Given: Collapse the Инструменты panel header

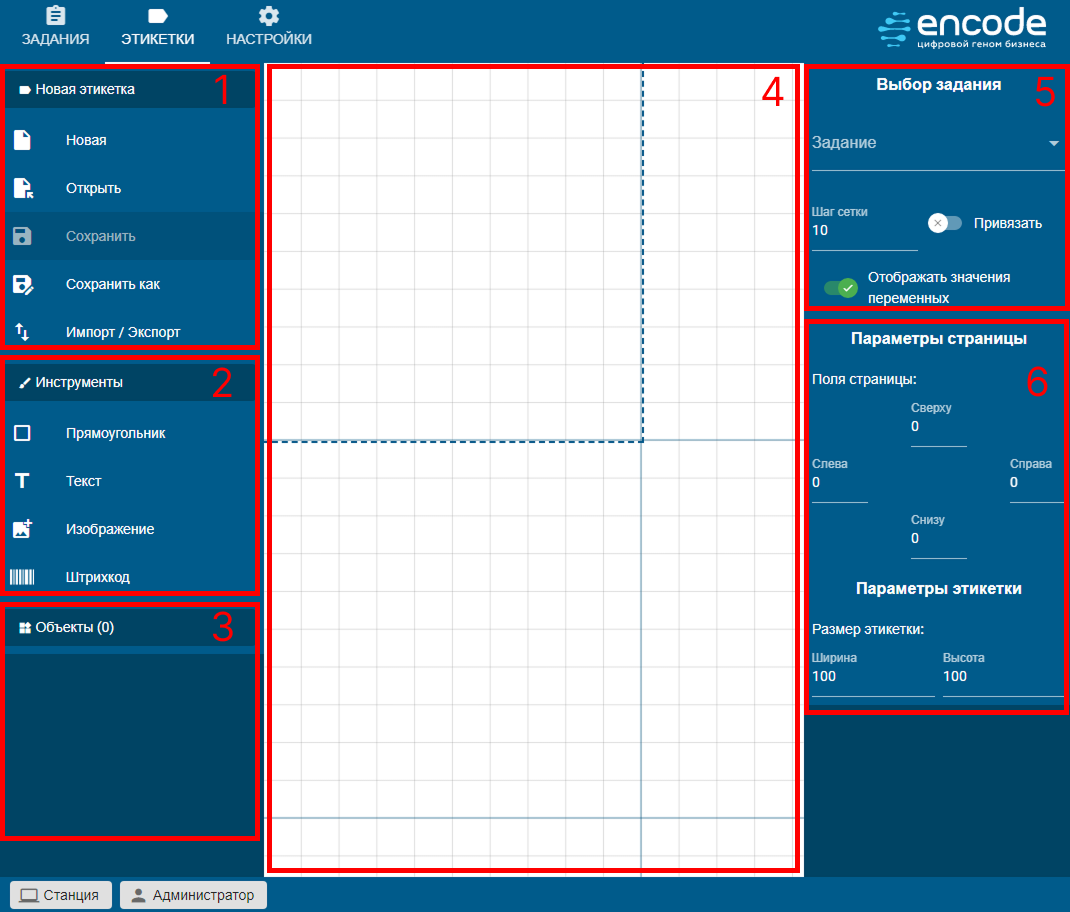Looking at the screenshot, I should [131, 382].
